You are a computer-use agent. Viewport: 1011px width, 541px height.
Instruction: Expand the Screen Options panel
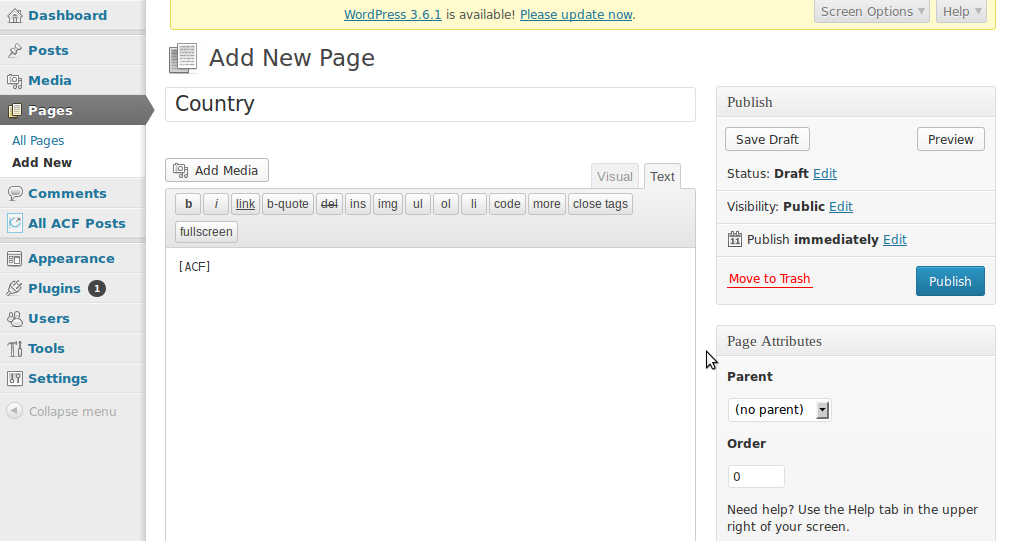point(872,12)
